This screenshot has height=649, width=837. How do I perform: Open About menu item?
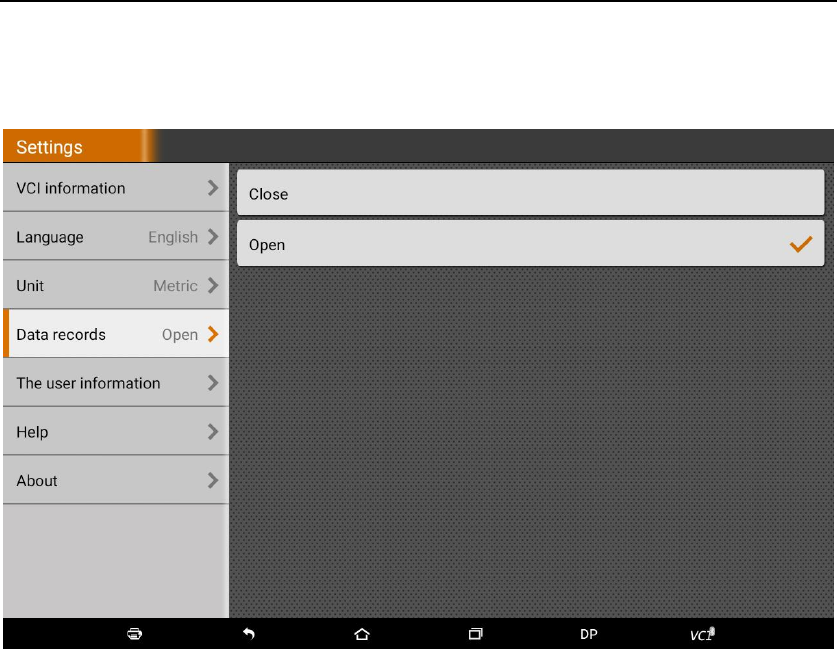[116, 480]
